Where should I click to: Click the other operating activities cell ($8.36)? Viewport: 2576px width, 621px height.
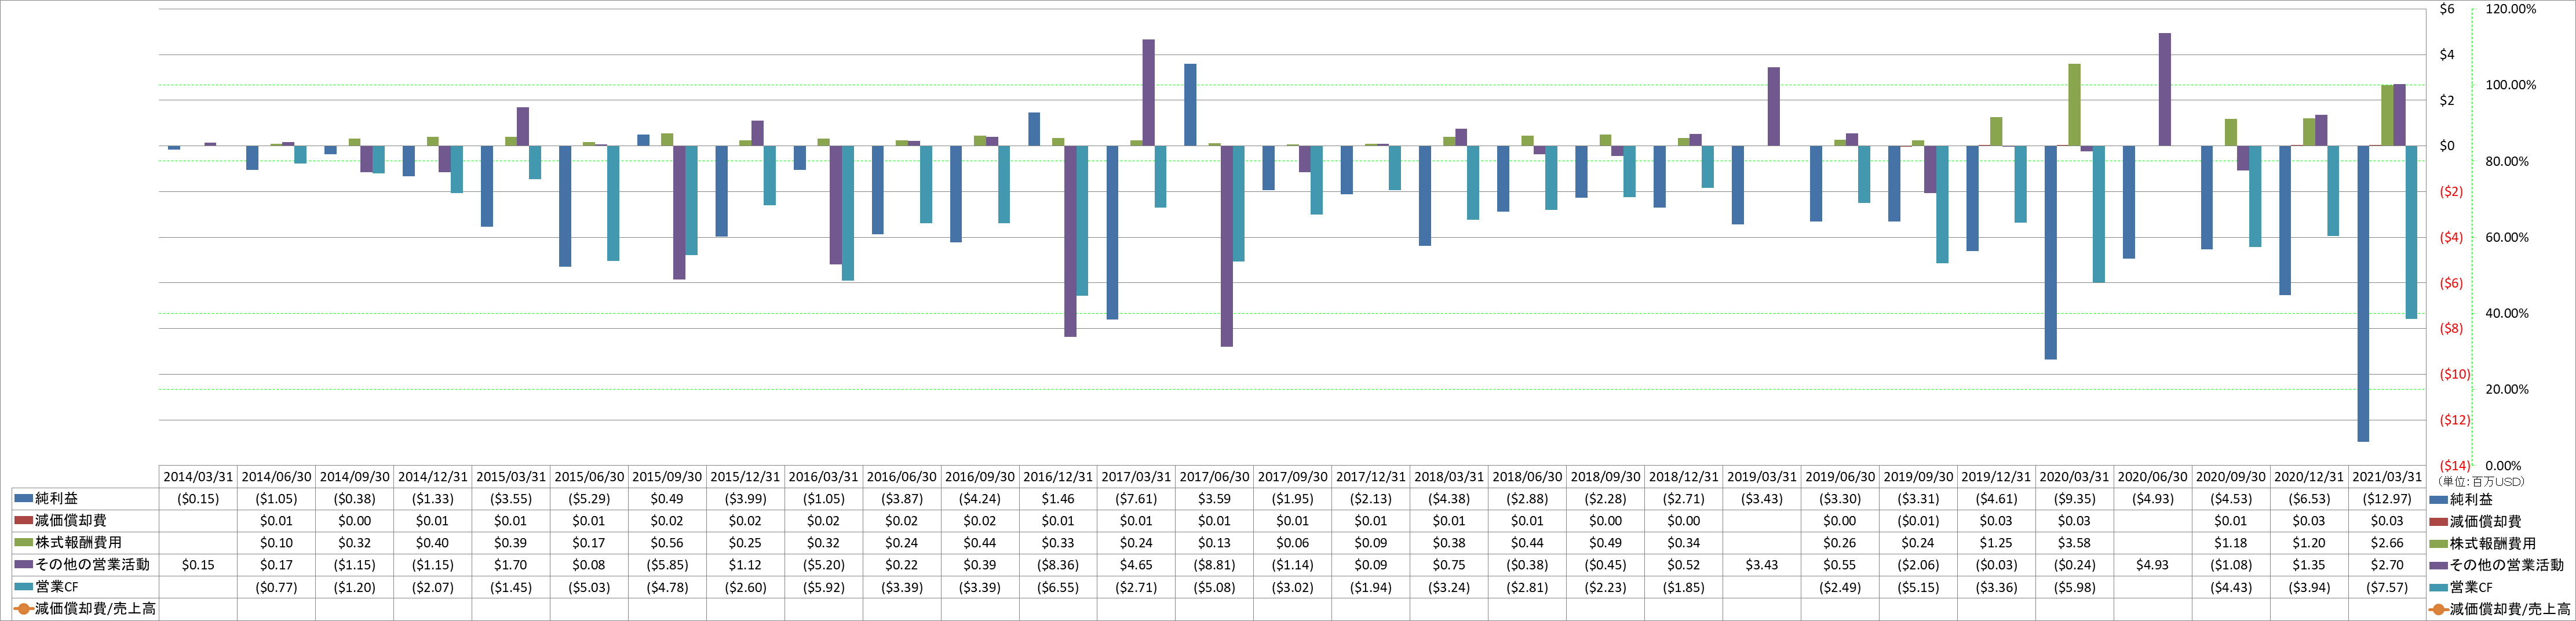pyautogui.click(x=1058, y=565)
